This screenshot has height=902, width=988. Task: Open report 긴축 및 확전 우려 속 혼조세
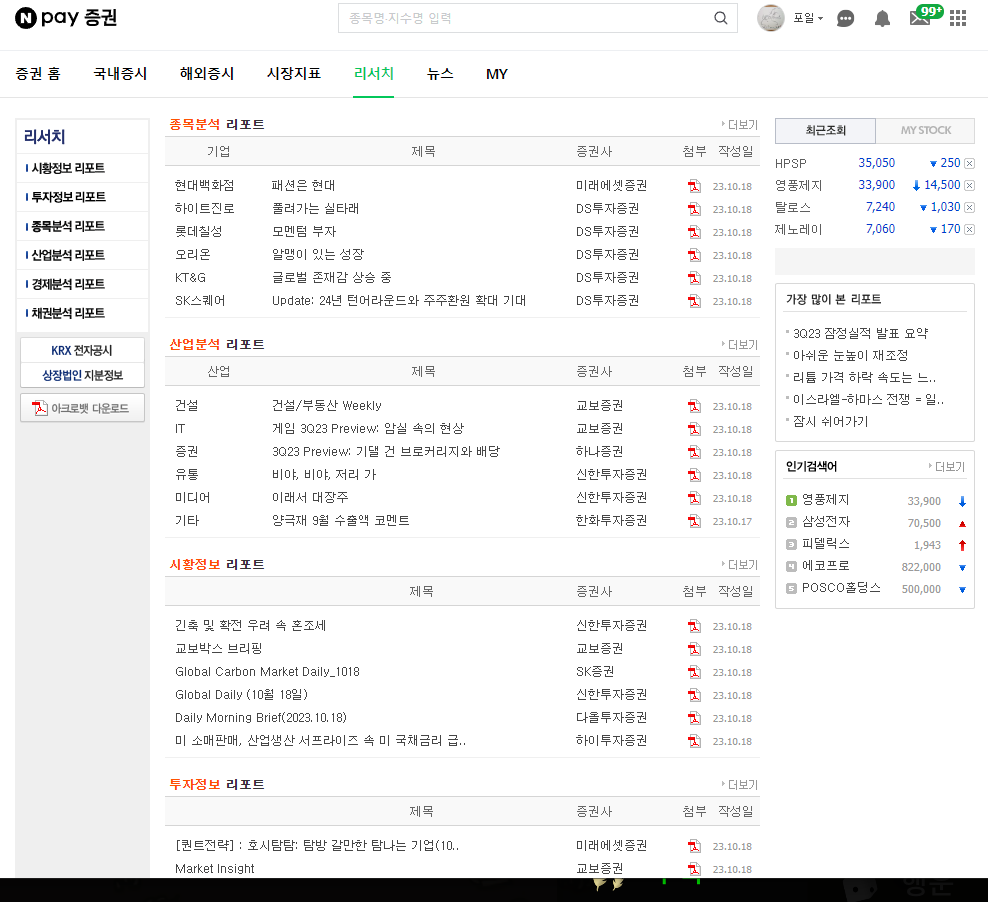coord(250,626)
